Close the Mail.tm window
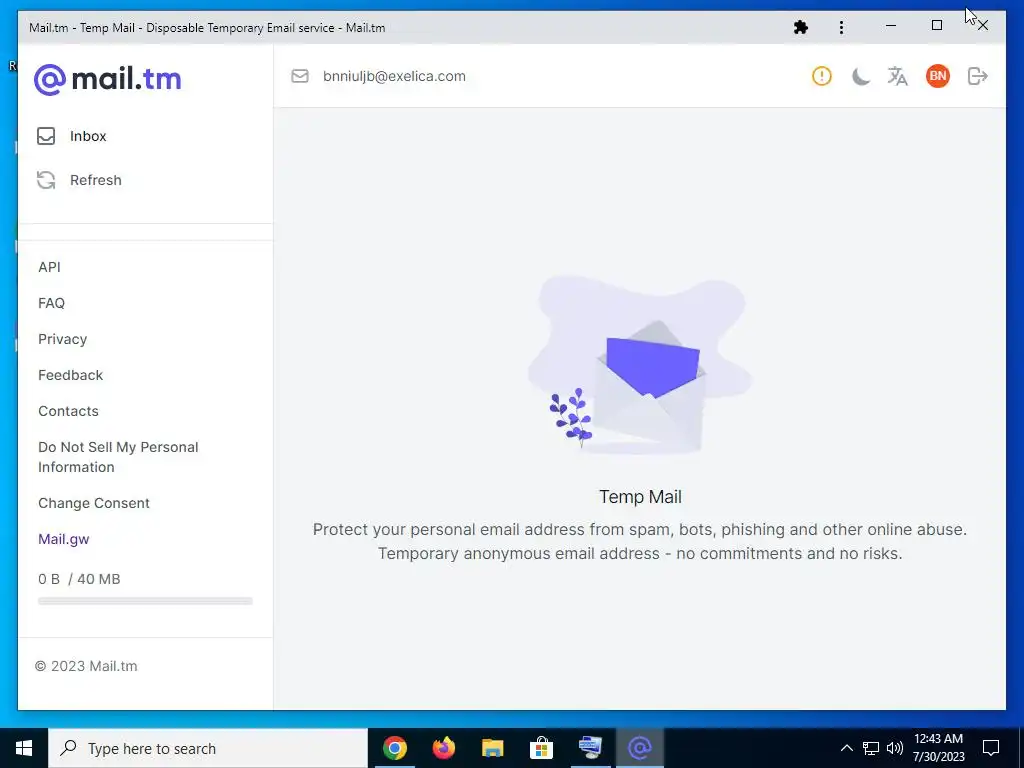 pos(983,26)
